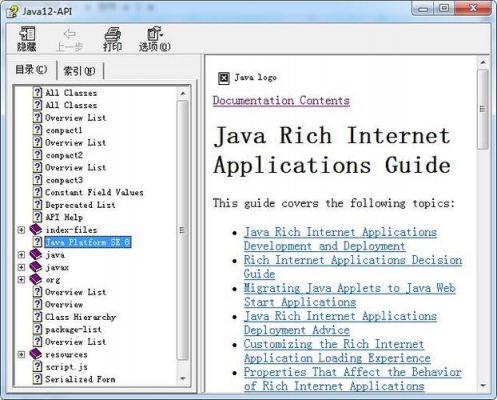Open Rich Internet Applications Decision Guide link
This screenshot has height=400, width=497.
point(353,267)
